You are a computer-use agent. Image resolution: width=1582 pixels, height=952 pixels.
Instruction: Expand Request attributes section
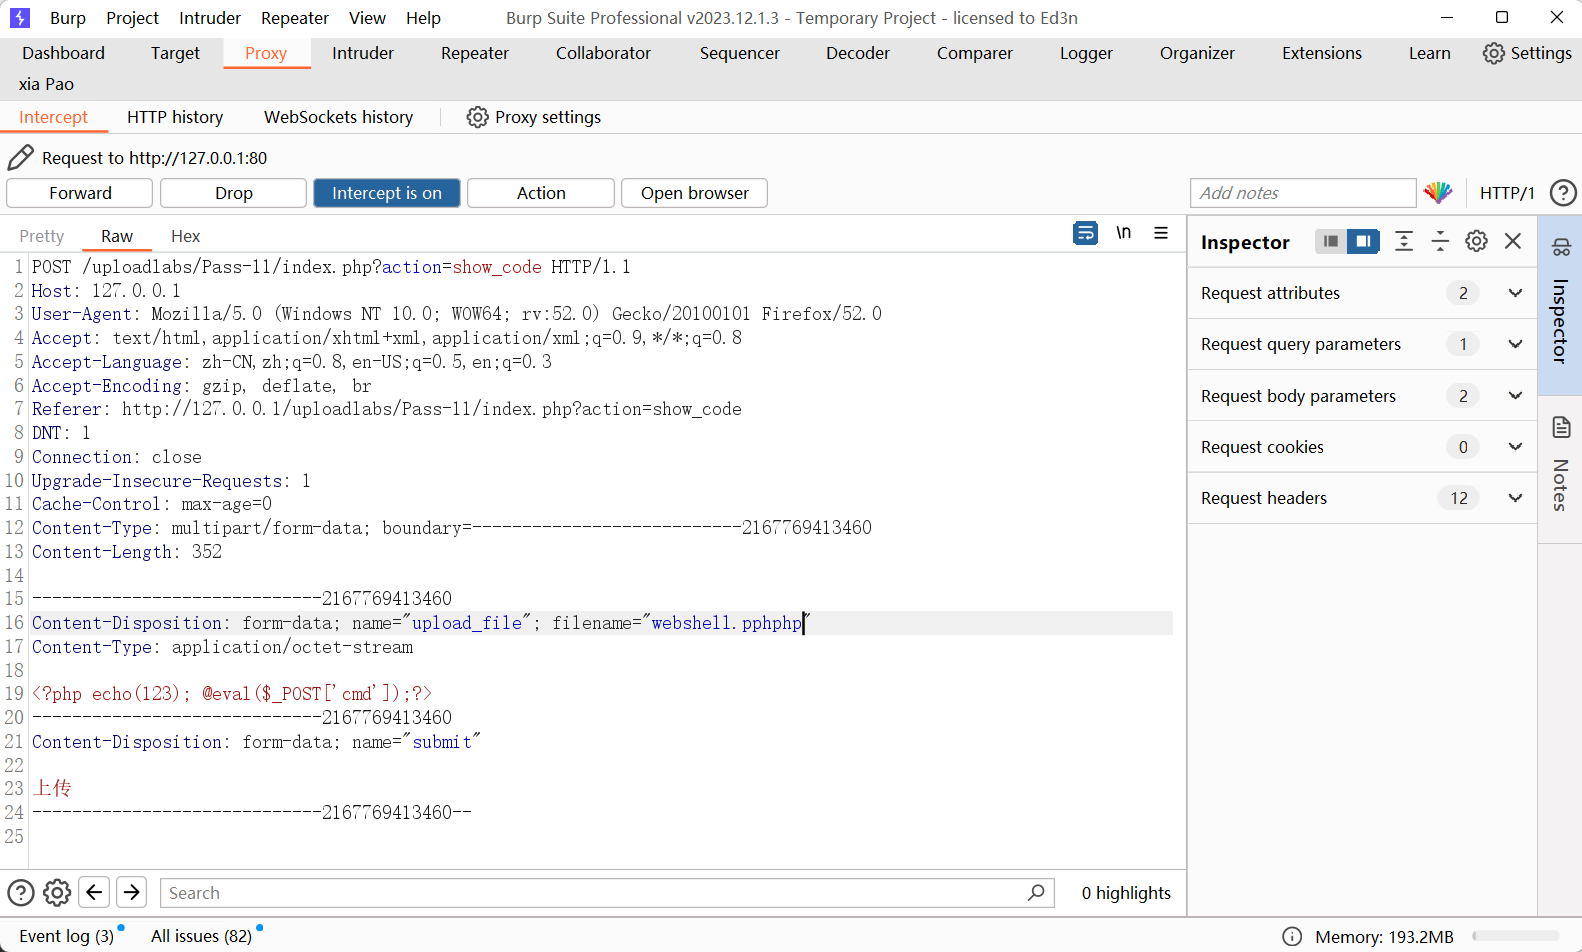click(1515, 293)
